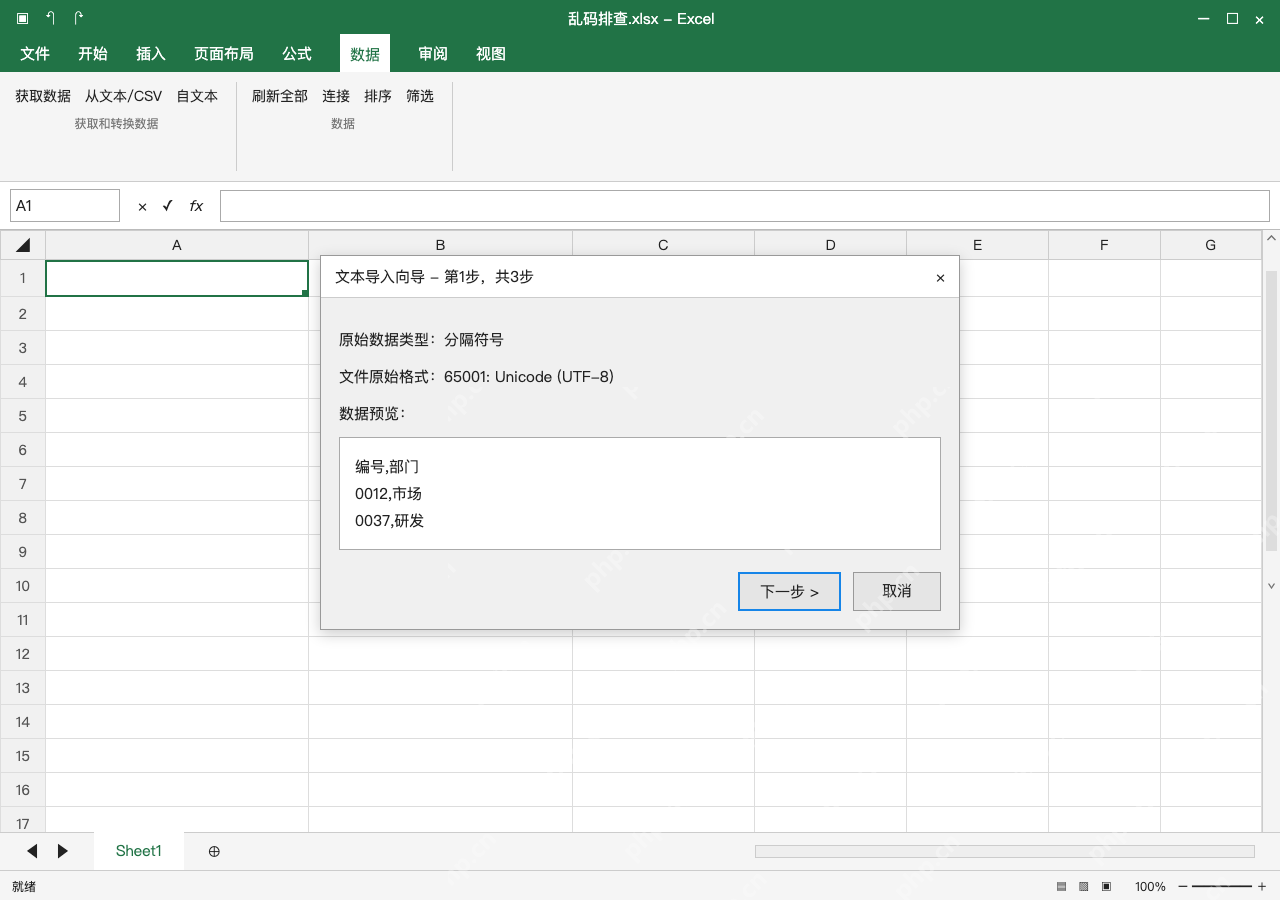The width and height of the screenshot is (1280, 900).
Task: Click the horizontal scrollbar track
Action: (x=1005, y=851)
